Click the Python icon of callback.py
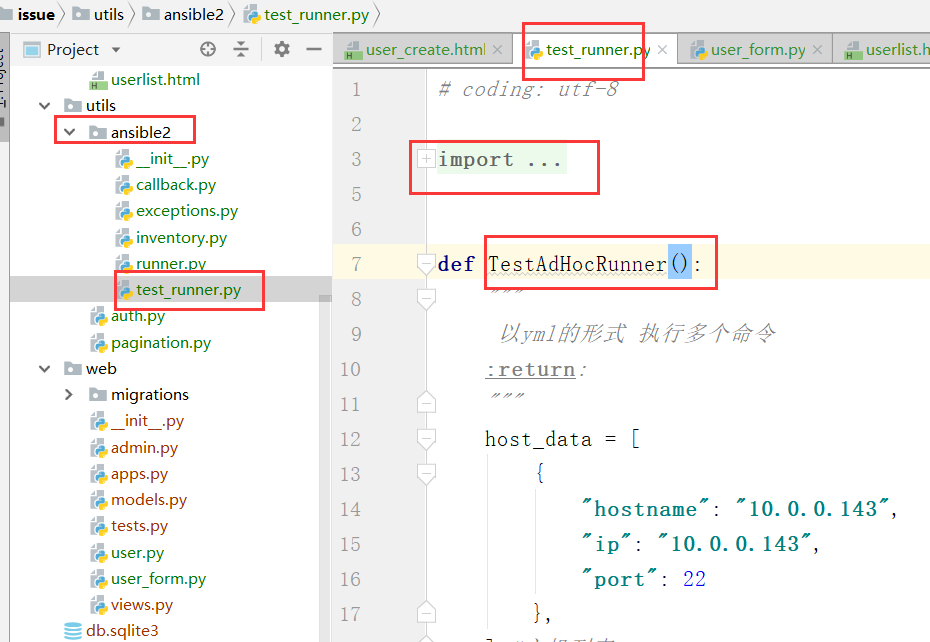The height and width of the screenshot is (642, 930). (x=123, y=185)
